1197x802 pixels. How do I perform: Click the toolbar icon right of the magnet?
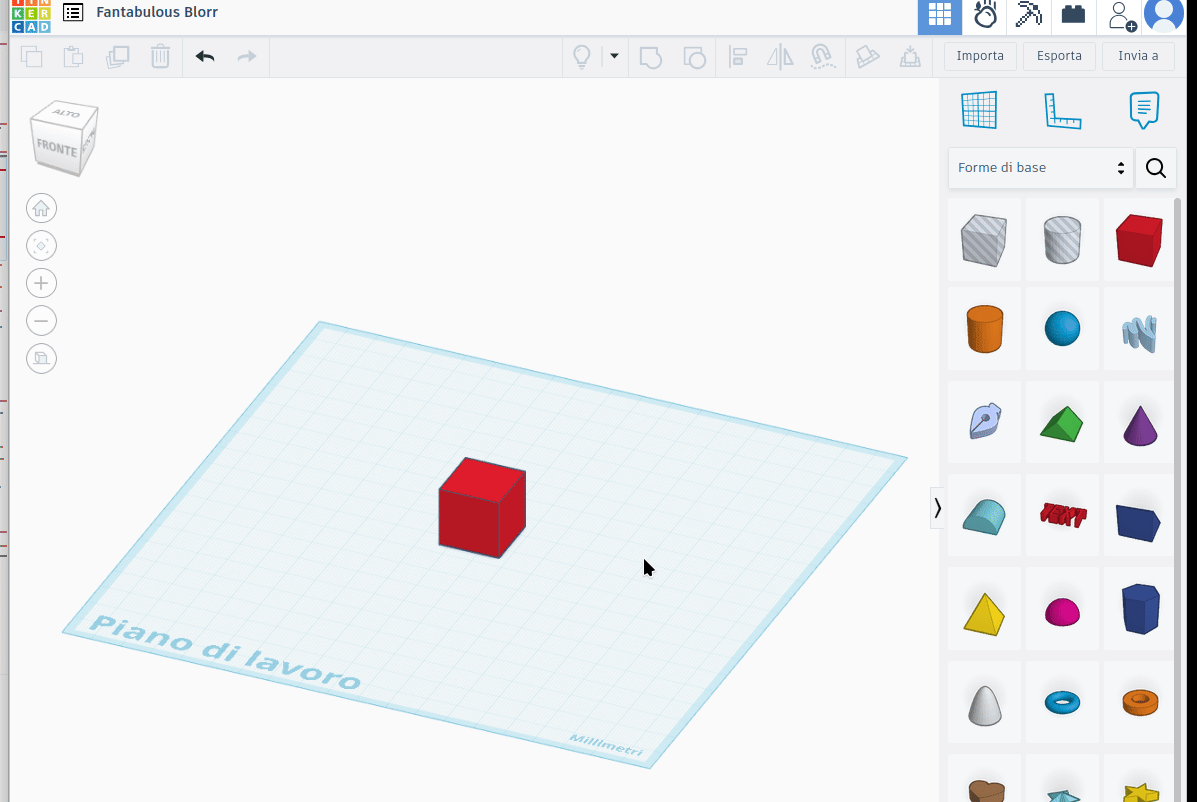point(867,57)
